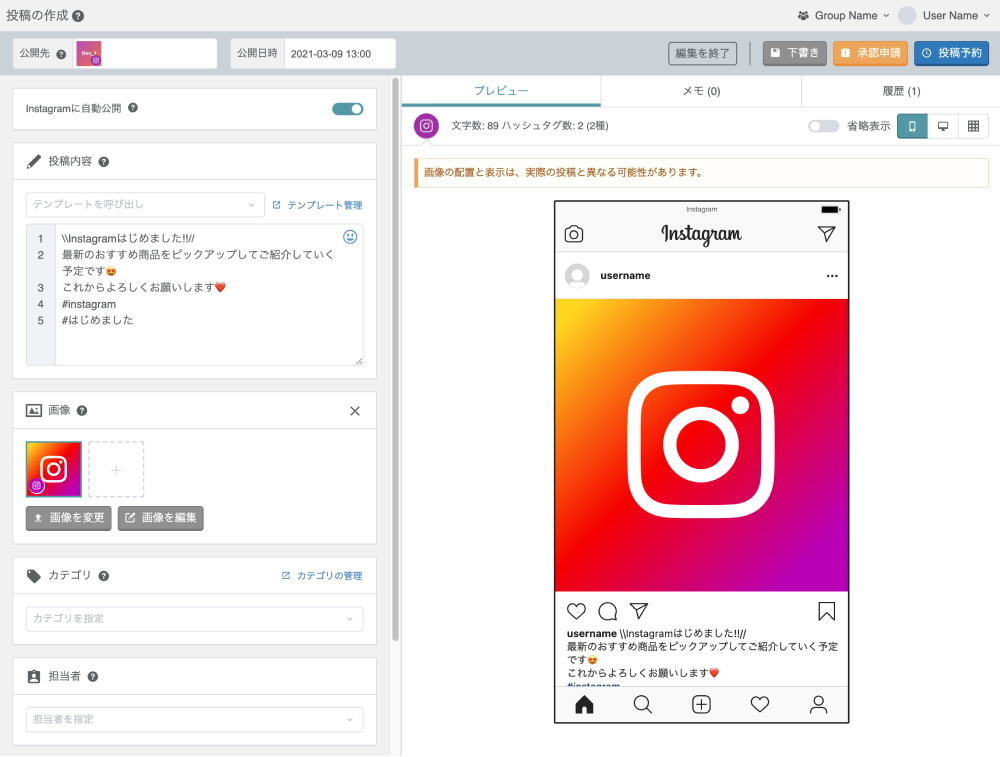Expand the テンプレートを呼び出し dropdown

[145, 205]
